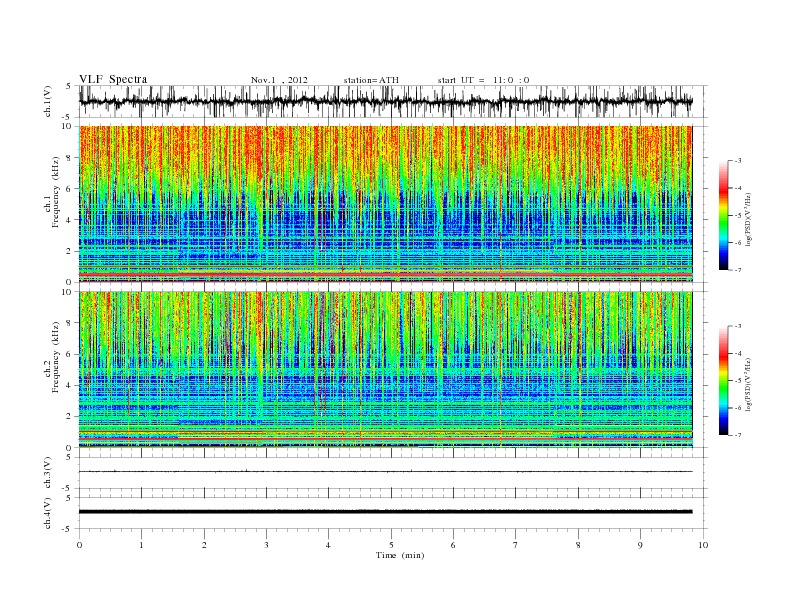This screenshot has height=612, width=792.
Task: Click inside the ch.2 spectrogram panel
Action: pyautogui.click(x=386, y=369)
